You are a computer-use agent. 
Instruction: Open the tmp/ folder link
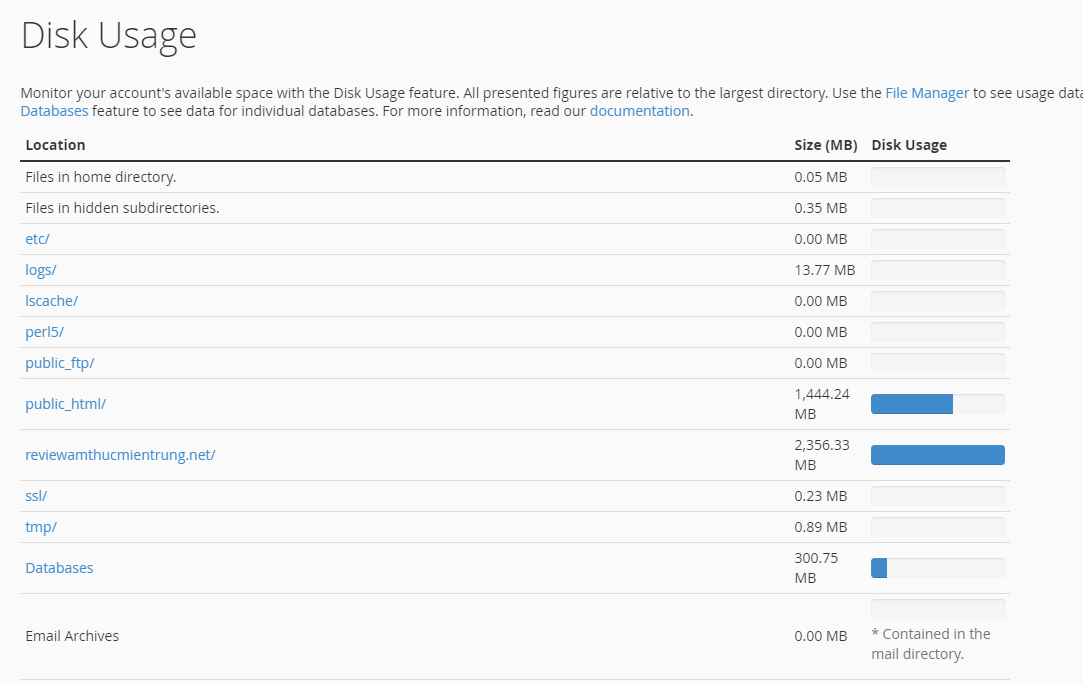tap(41, 527)
